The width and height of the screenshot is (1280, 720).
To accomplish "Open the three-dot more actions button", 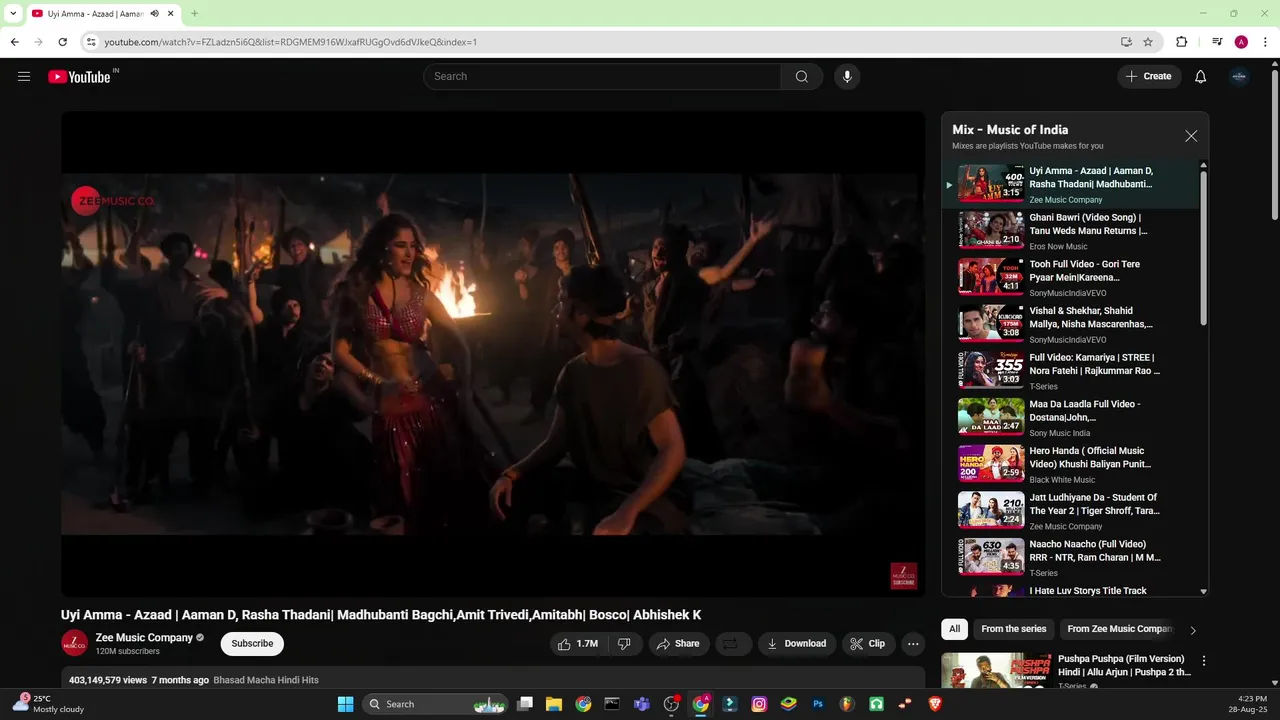I will pyautogui.click(x=913, y=644).
